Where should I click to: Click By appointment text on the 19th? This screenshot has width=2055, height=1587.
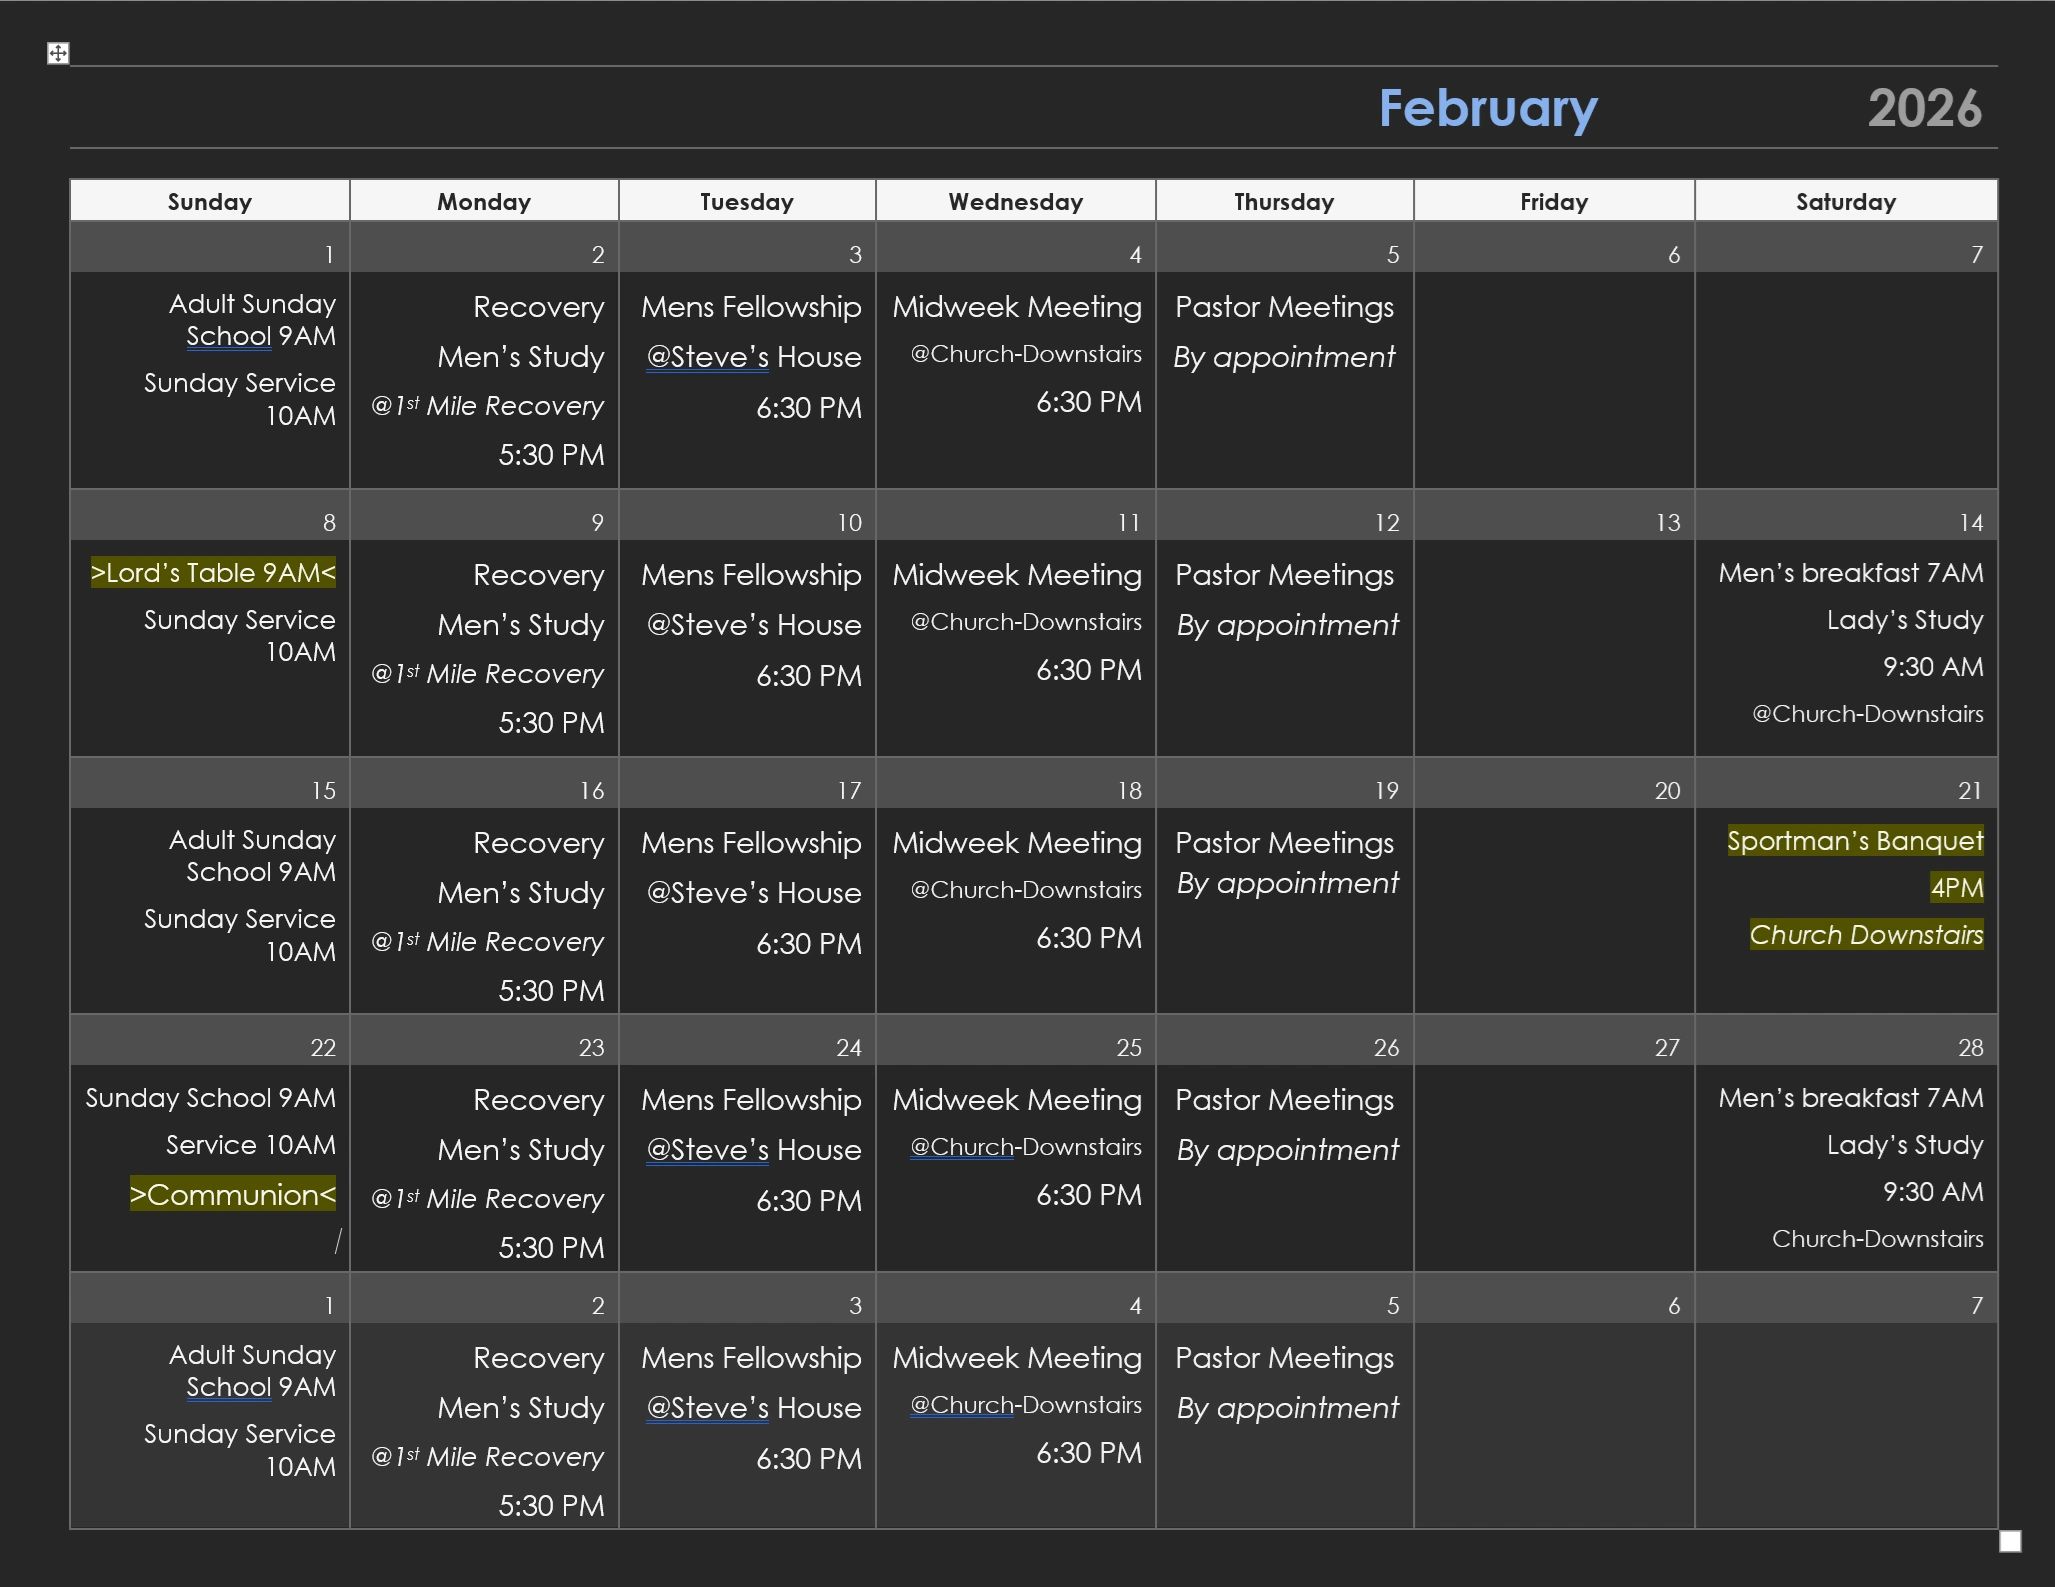point(1287,883)
